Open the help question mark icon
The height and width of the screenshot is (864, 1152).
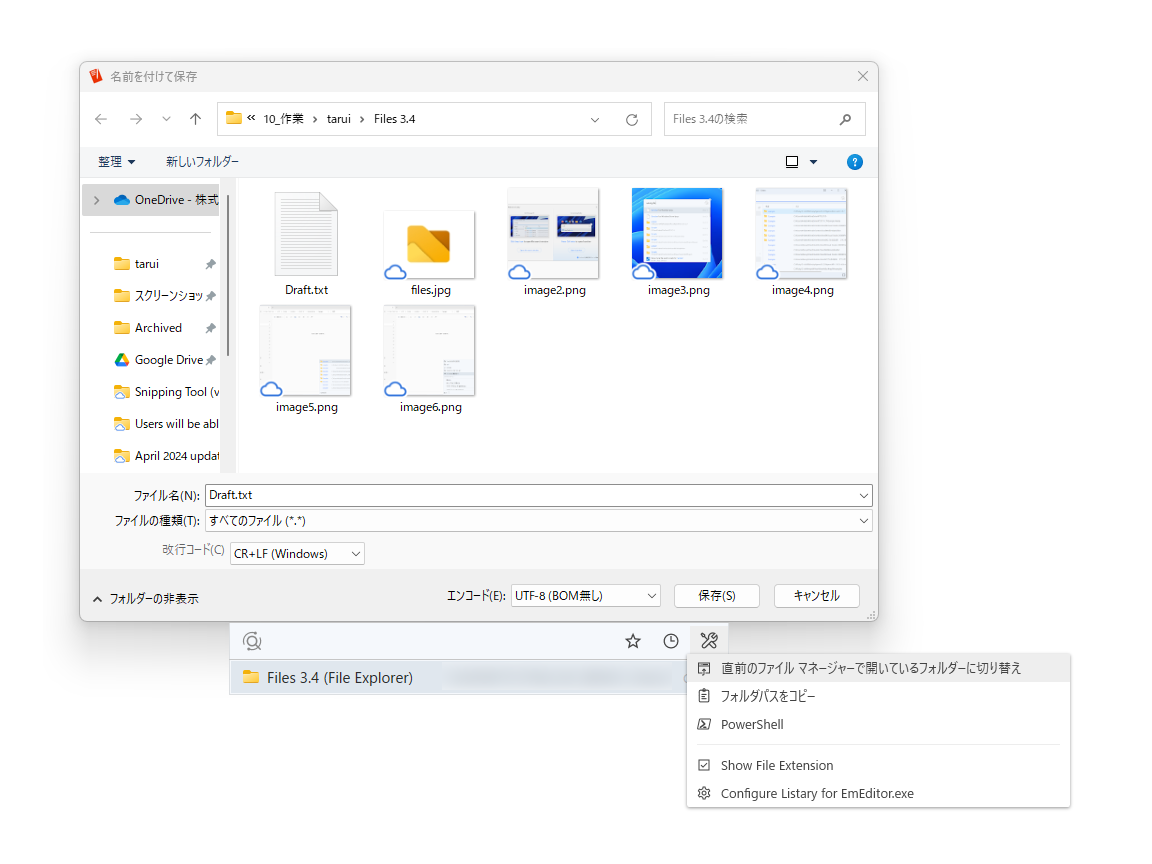(x=854, y=162)
